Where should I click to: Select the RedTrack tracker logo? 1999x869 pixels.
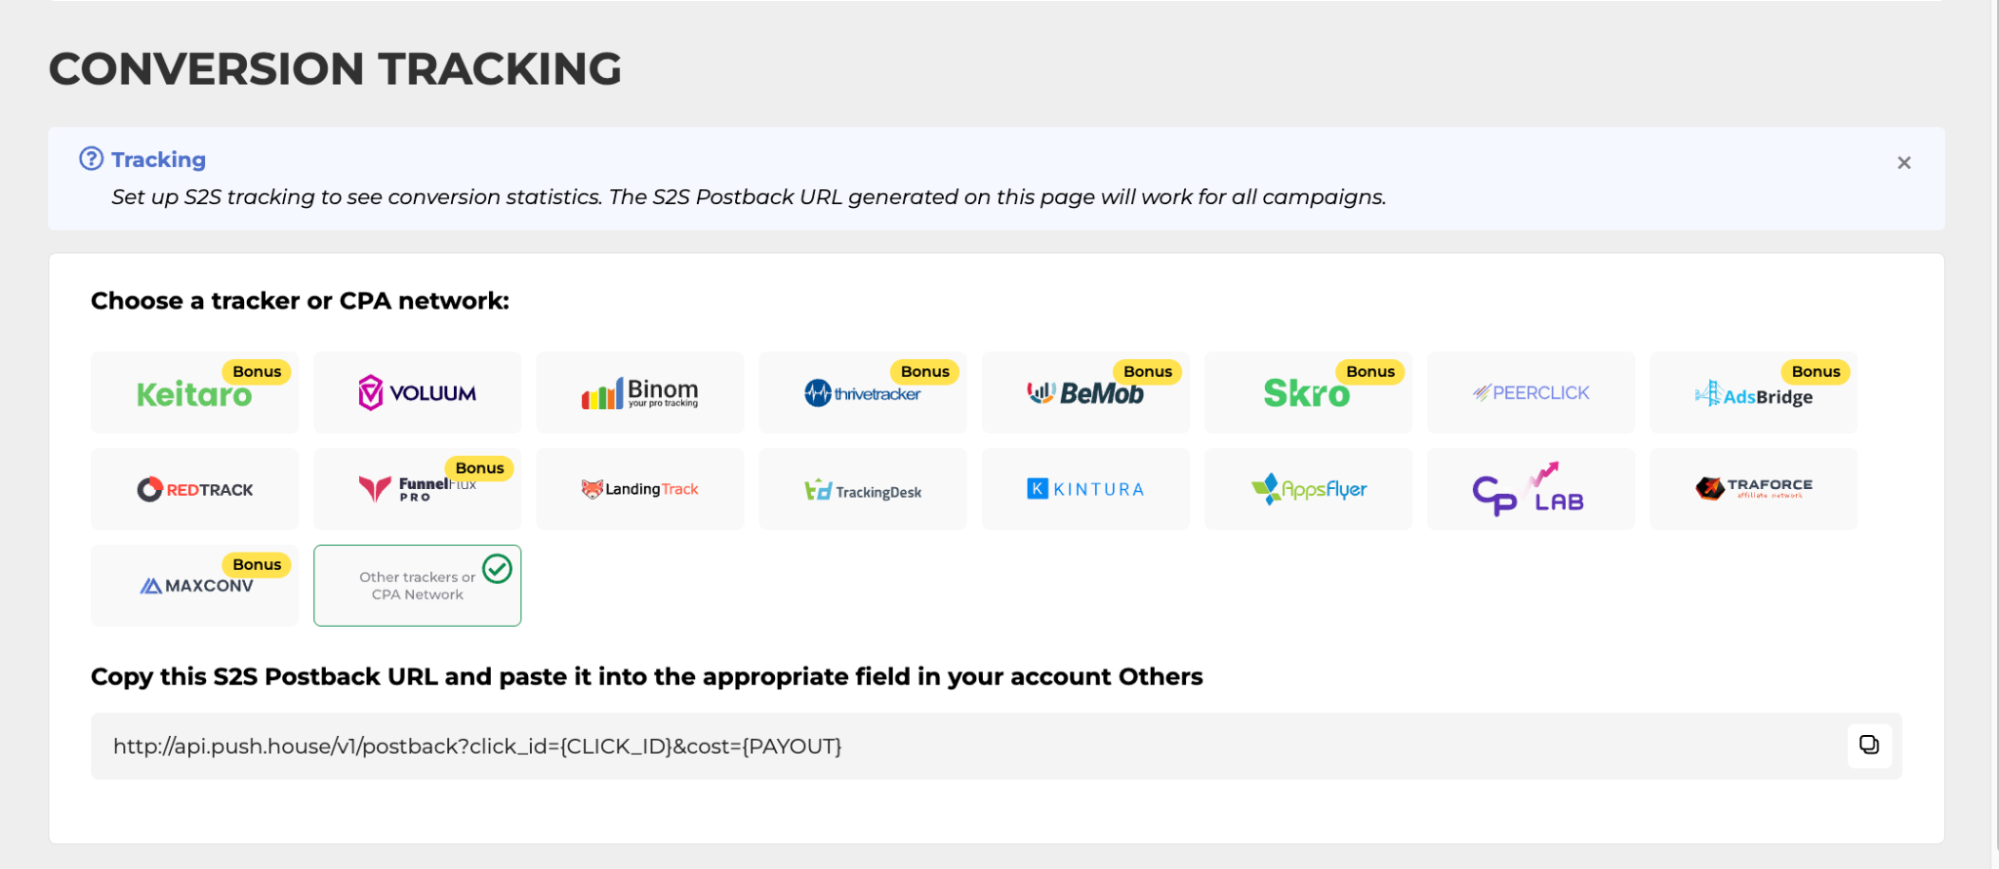[194, 489]
